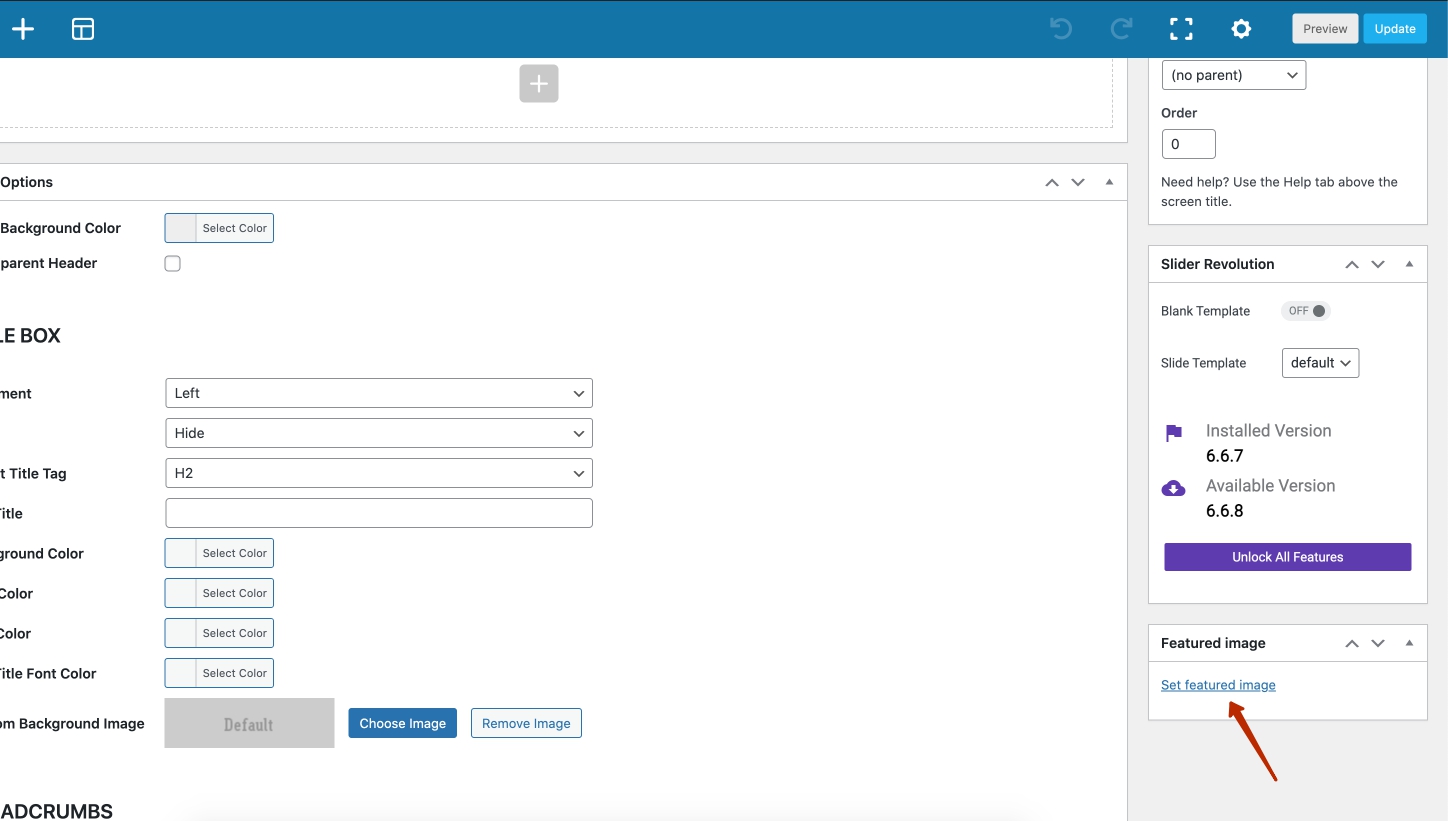
Task: Open the title tag dropdown showing H2
Action: point(378,473)
